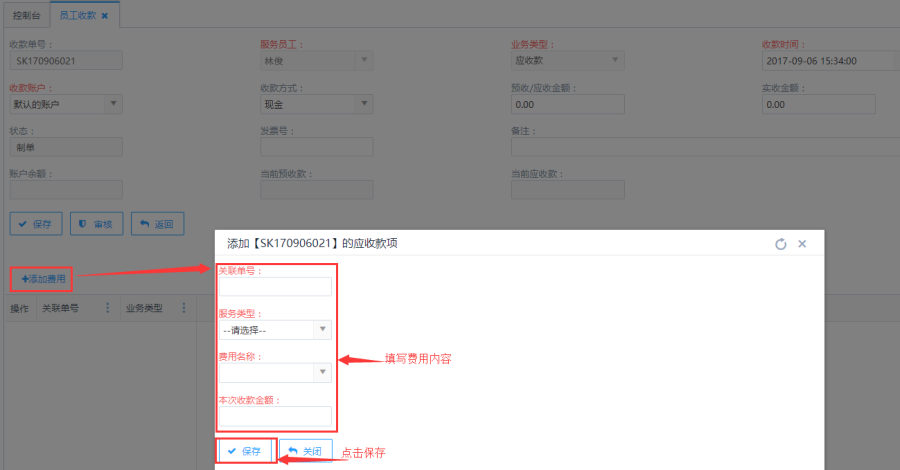Click background 保存 button with checkmark
The width and height of the screenshot is (900, 470).
(36, 224)
